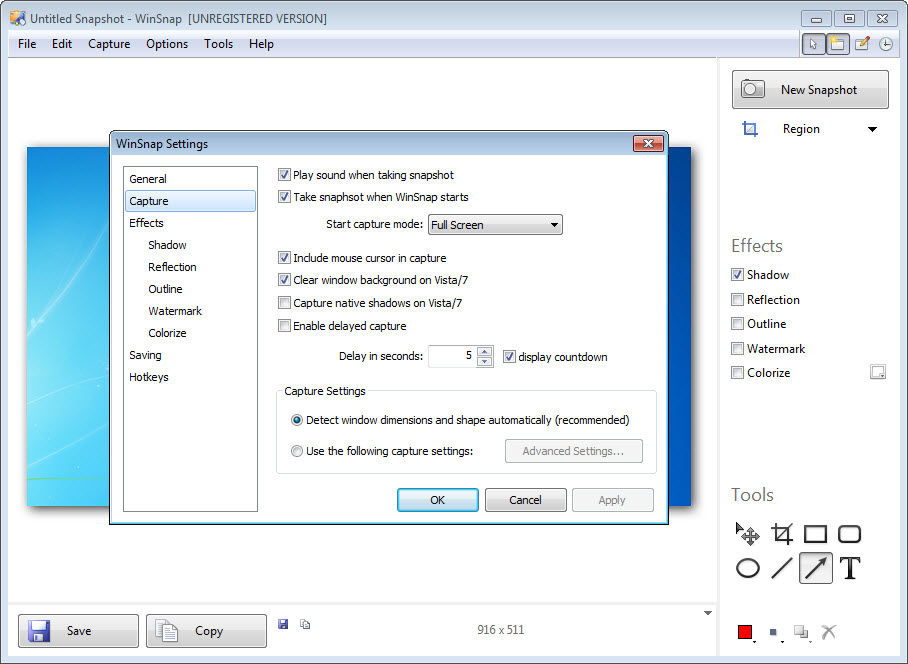Viewport: 908px width, 664px height.
Task: Open the Tools menu
Action: [218, 44]
